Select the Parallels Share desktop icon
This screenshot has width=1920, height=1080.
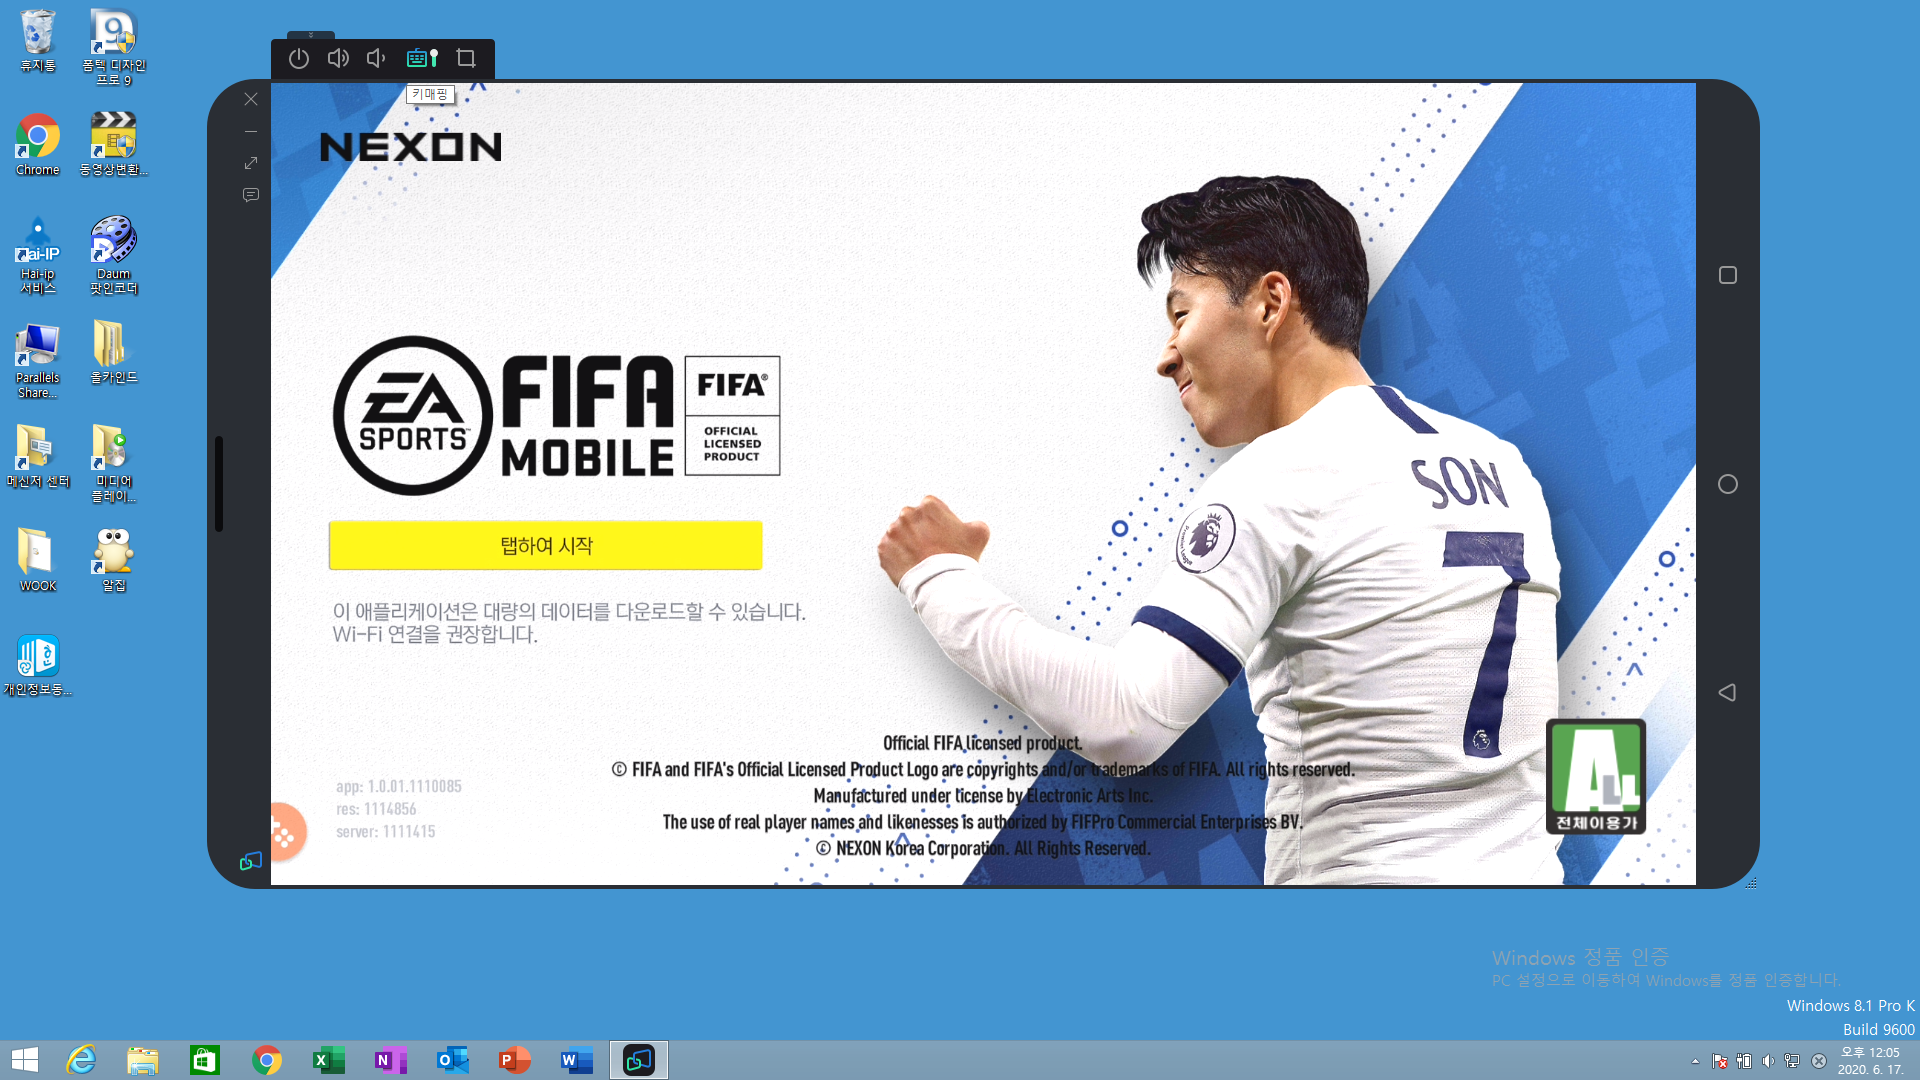[38, 360]
